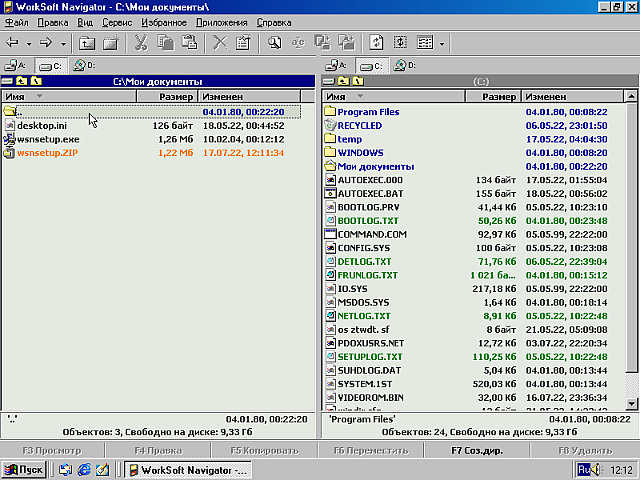The height and width of the screenshot is (480, 640).
Task: Open the Избранное menu
Action: pyautogui.click(x=160, y=22)
